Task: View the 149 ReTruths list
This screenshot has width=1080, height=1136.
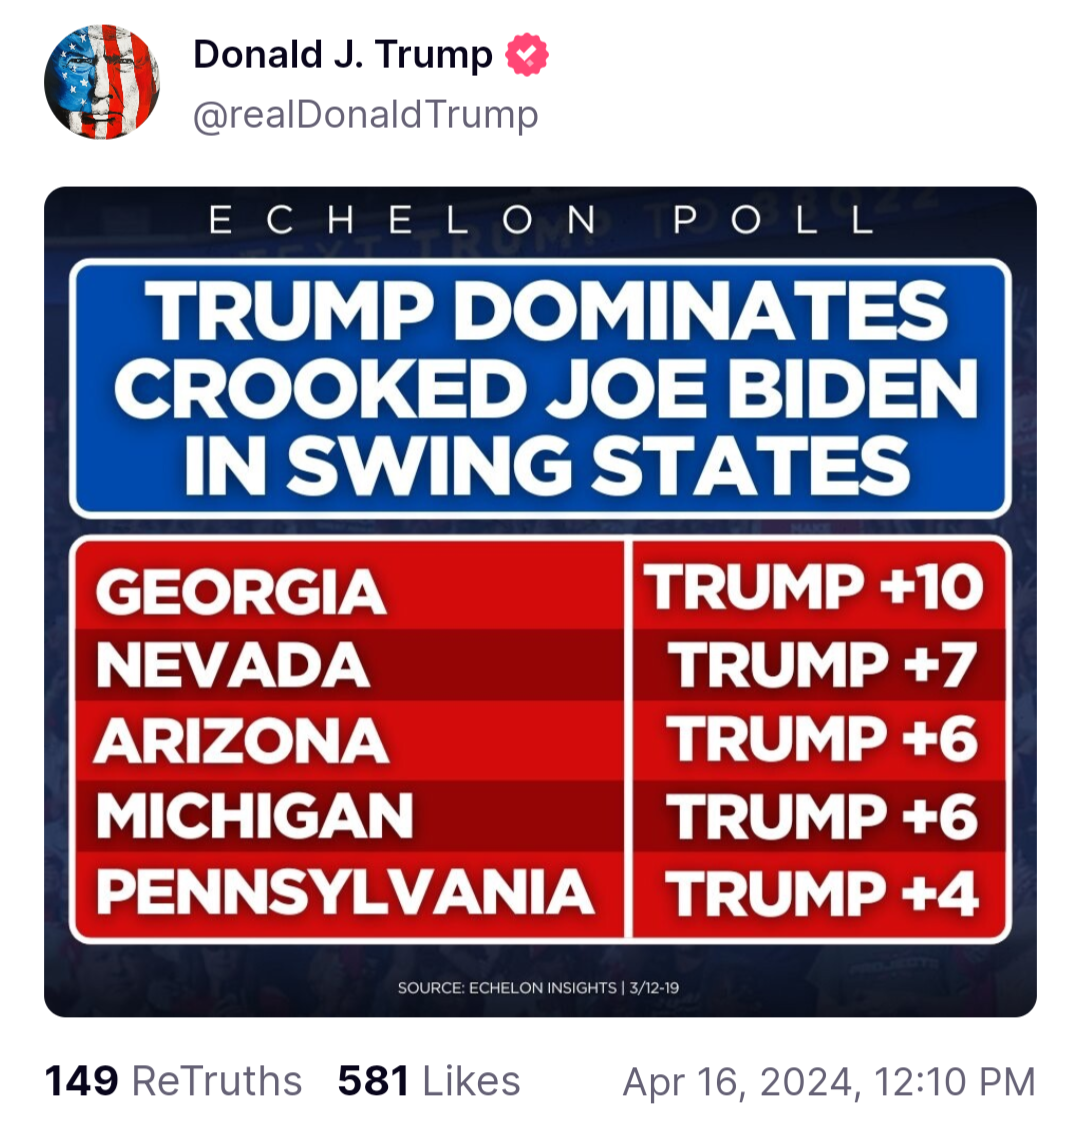Action: coord(173,1081)
